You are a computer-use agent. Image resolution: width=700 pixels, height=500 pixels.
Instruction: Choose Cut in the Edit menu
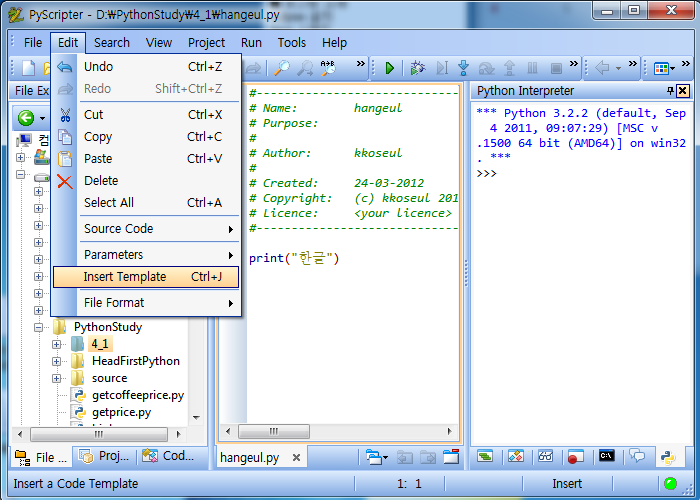tap(146, 115)
